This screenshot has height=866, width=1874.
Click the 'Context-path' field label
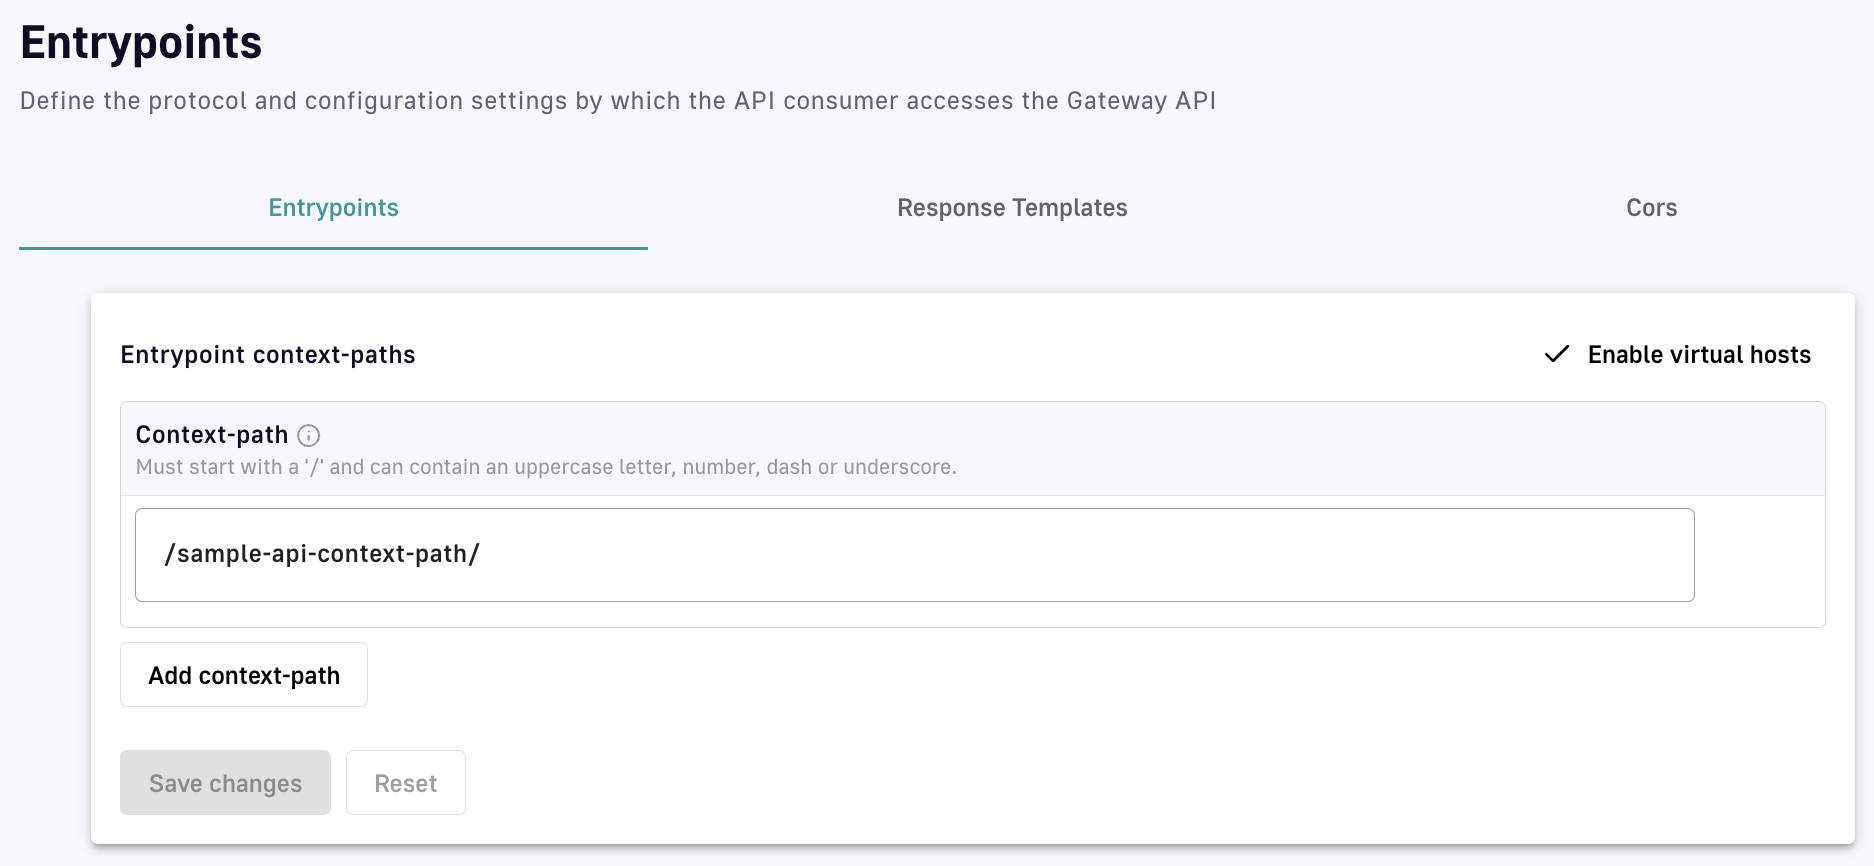tap(212, 435)
